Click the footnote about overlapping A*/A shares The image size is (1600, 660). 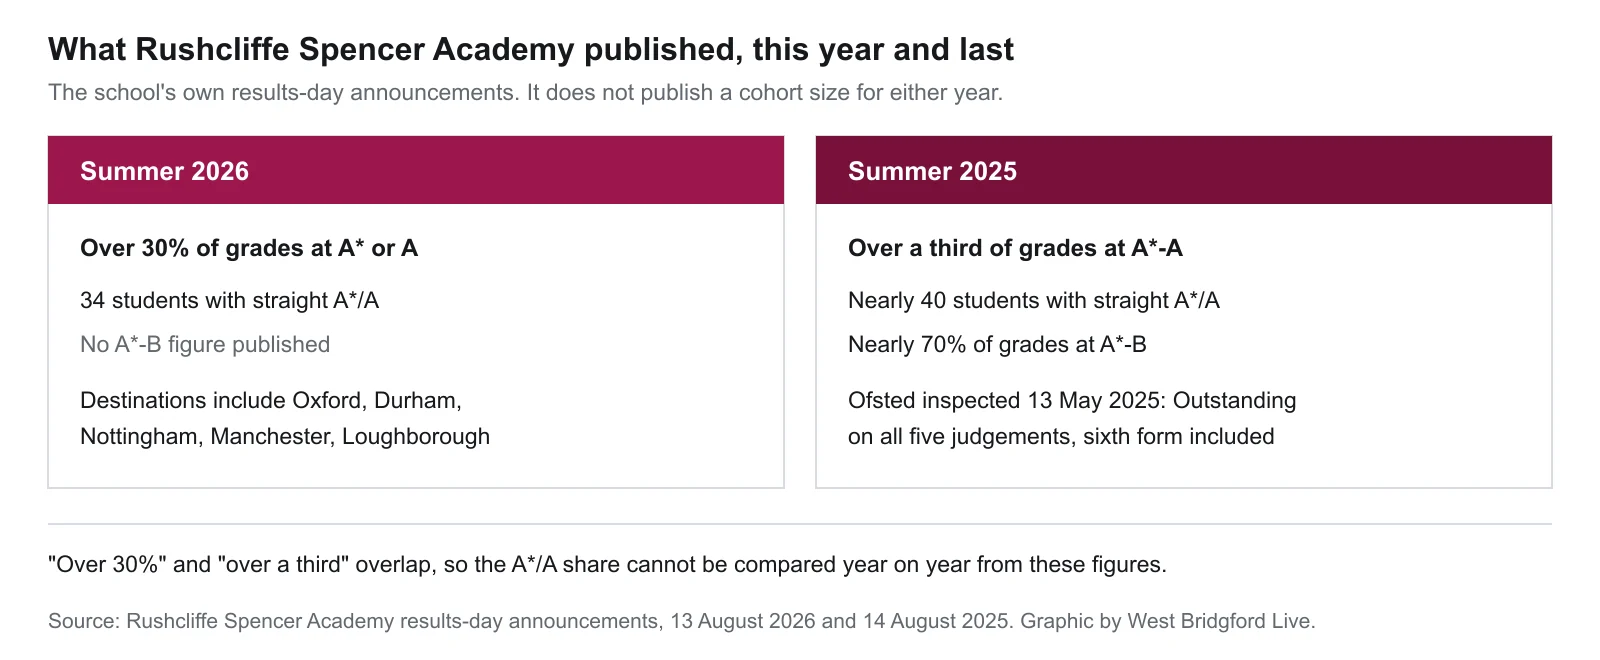607,564
